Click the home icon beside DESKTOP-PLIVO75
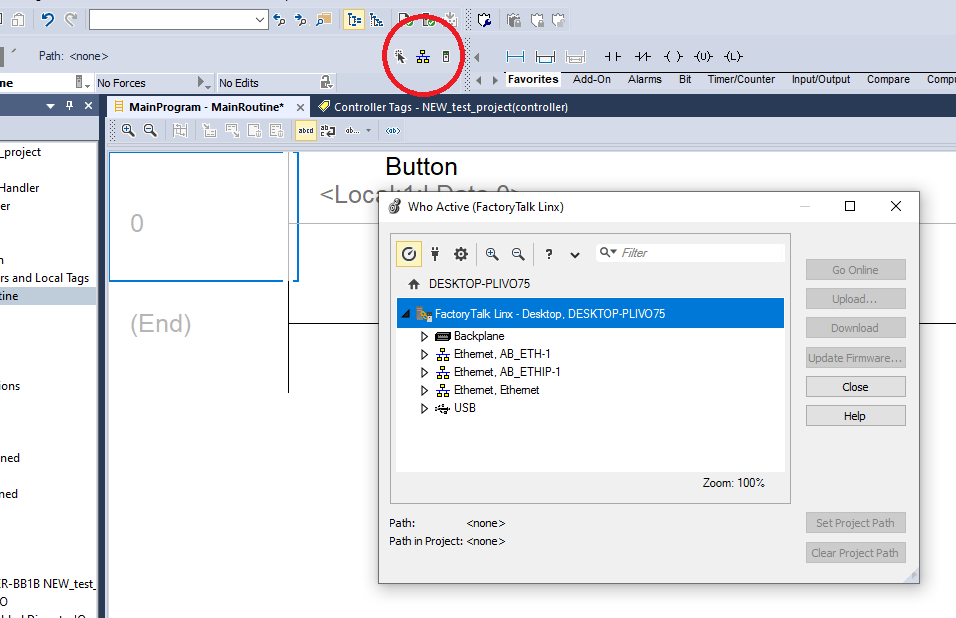Image resolution: width=956 pixels, height=618 pixels. coord(413,284)
